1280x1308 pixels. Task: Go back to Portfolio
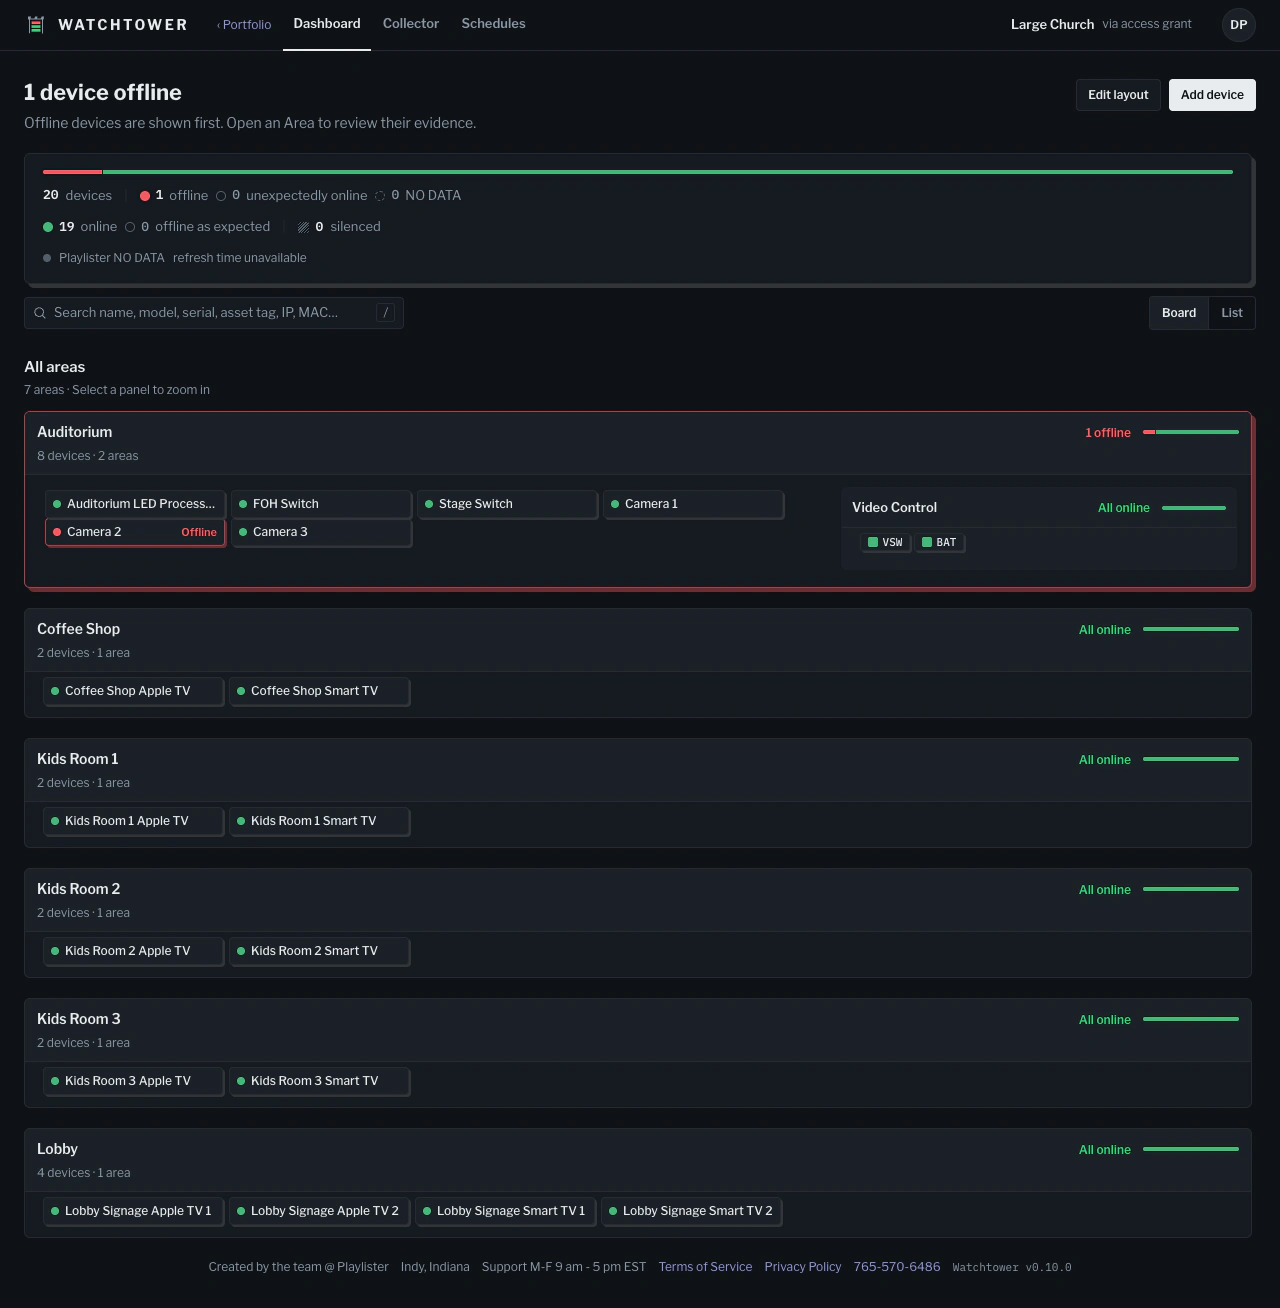(x=244, y=24)
